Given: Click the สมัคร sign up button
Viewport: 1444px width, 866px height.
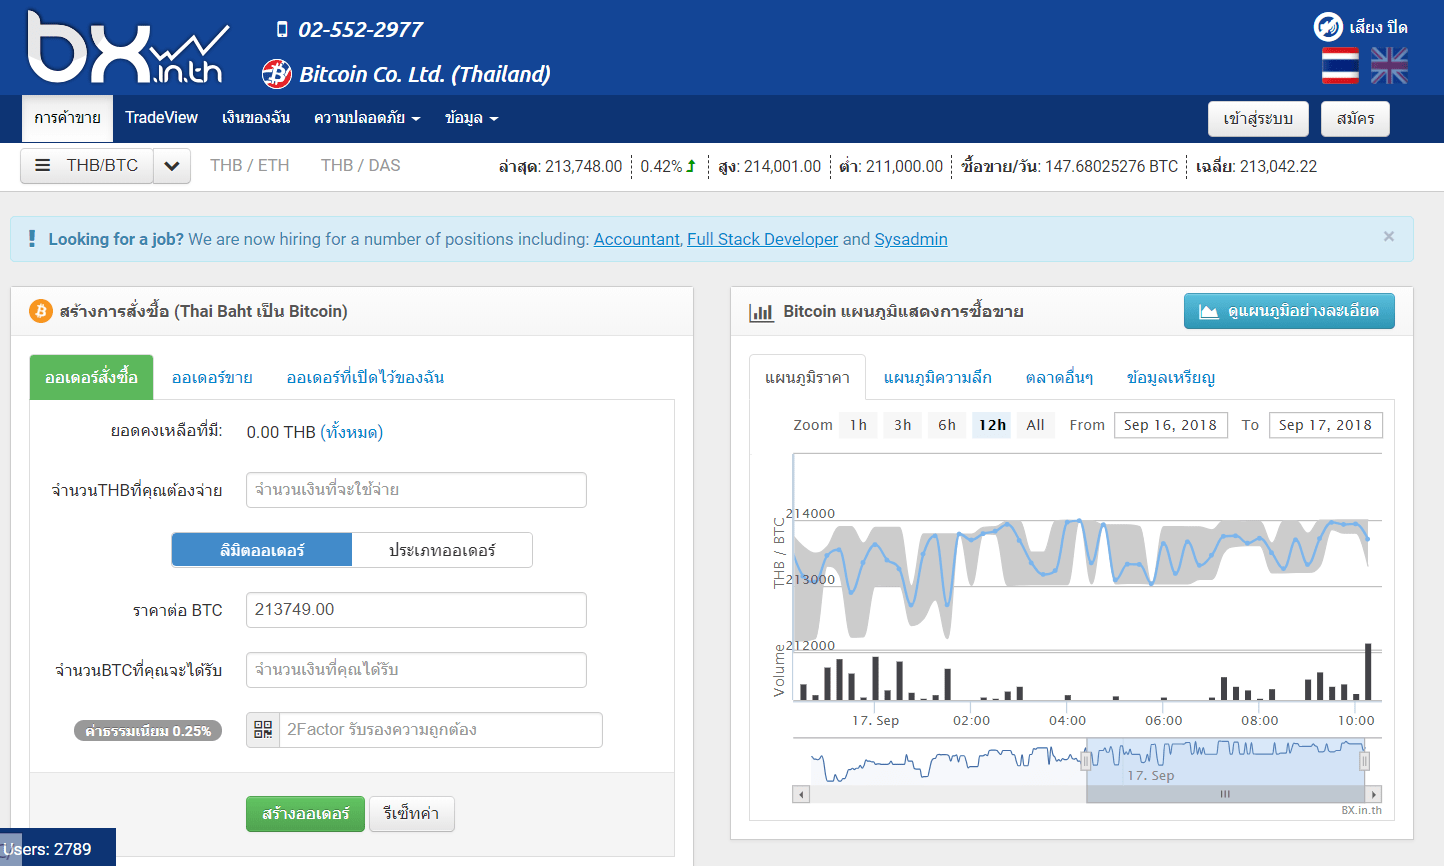Looking at the screenshot, I should [1355, 119].
